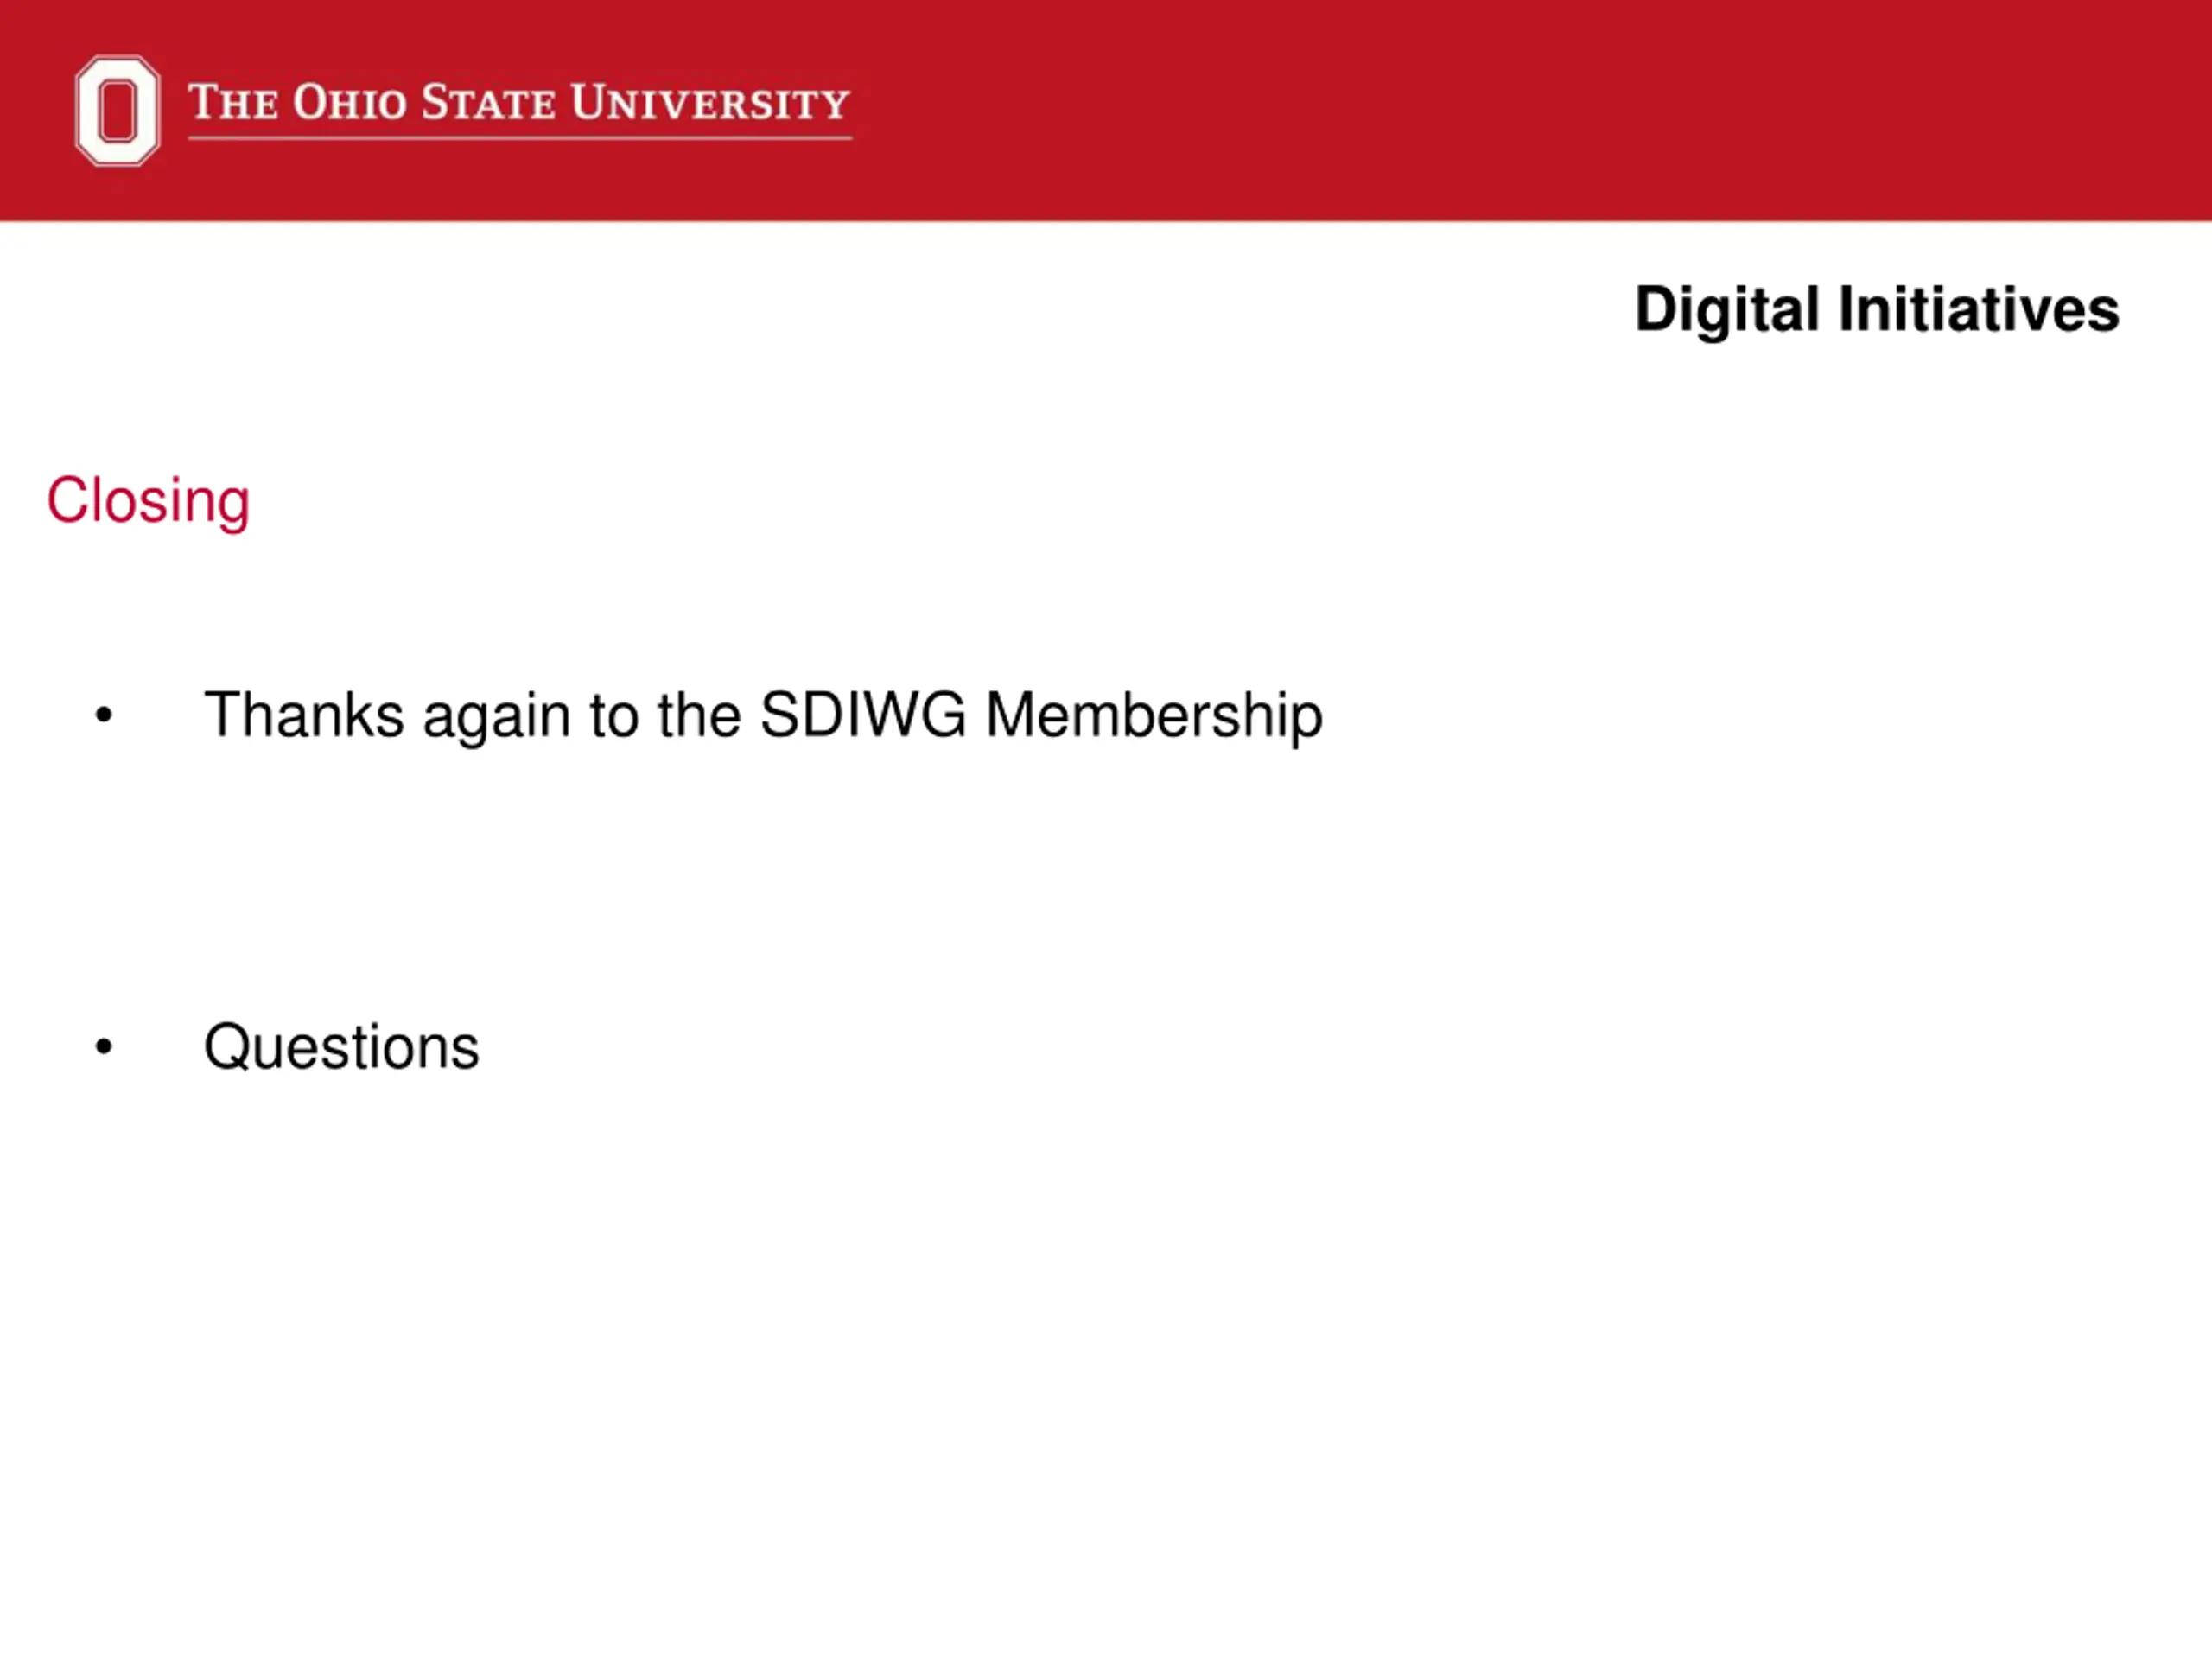Select the Questions bullet text

click(x=341, y=1048)
